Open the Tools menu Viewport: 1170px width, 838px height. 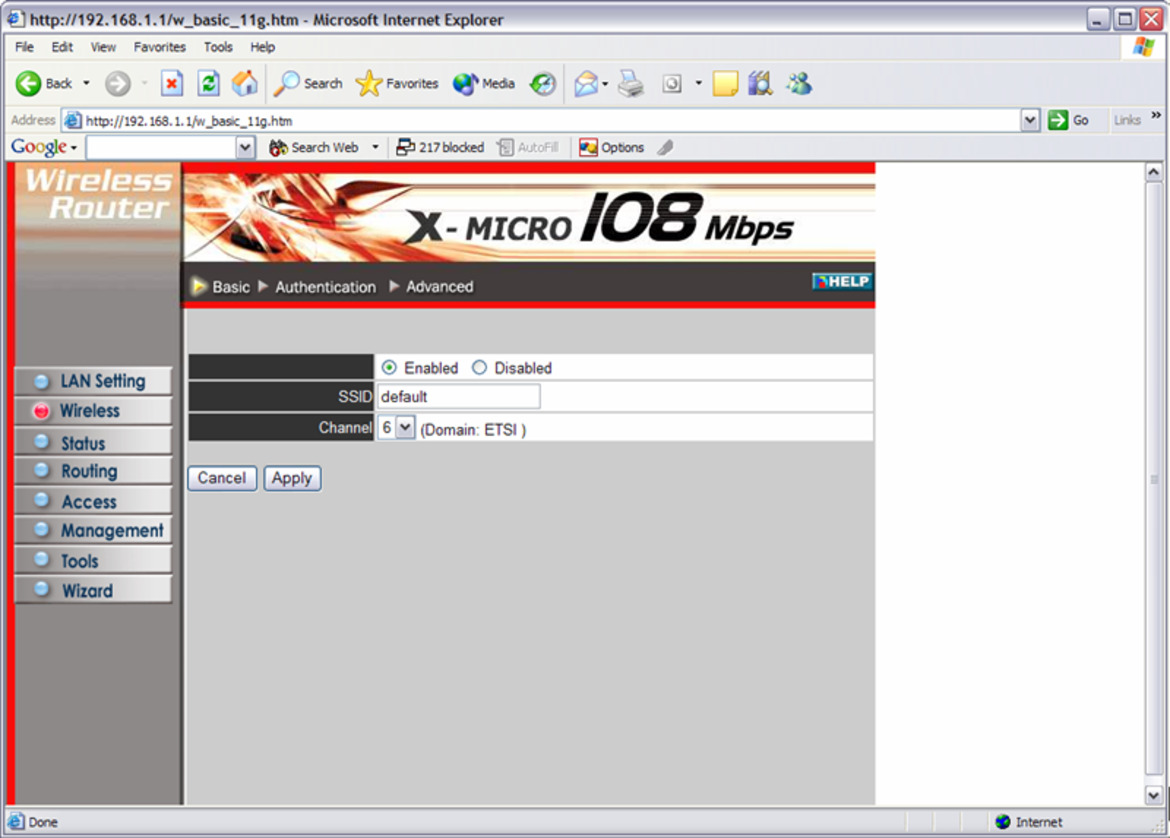pyautogui.click(x=218, y=47)
